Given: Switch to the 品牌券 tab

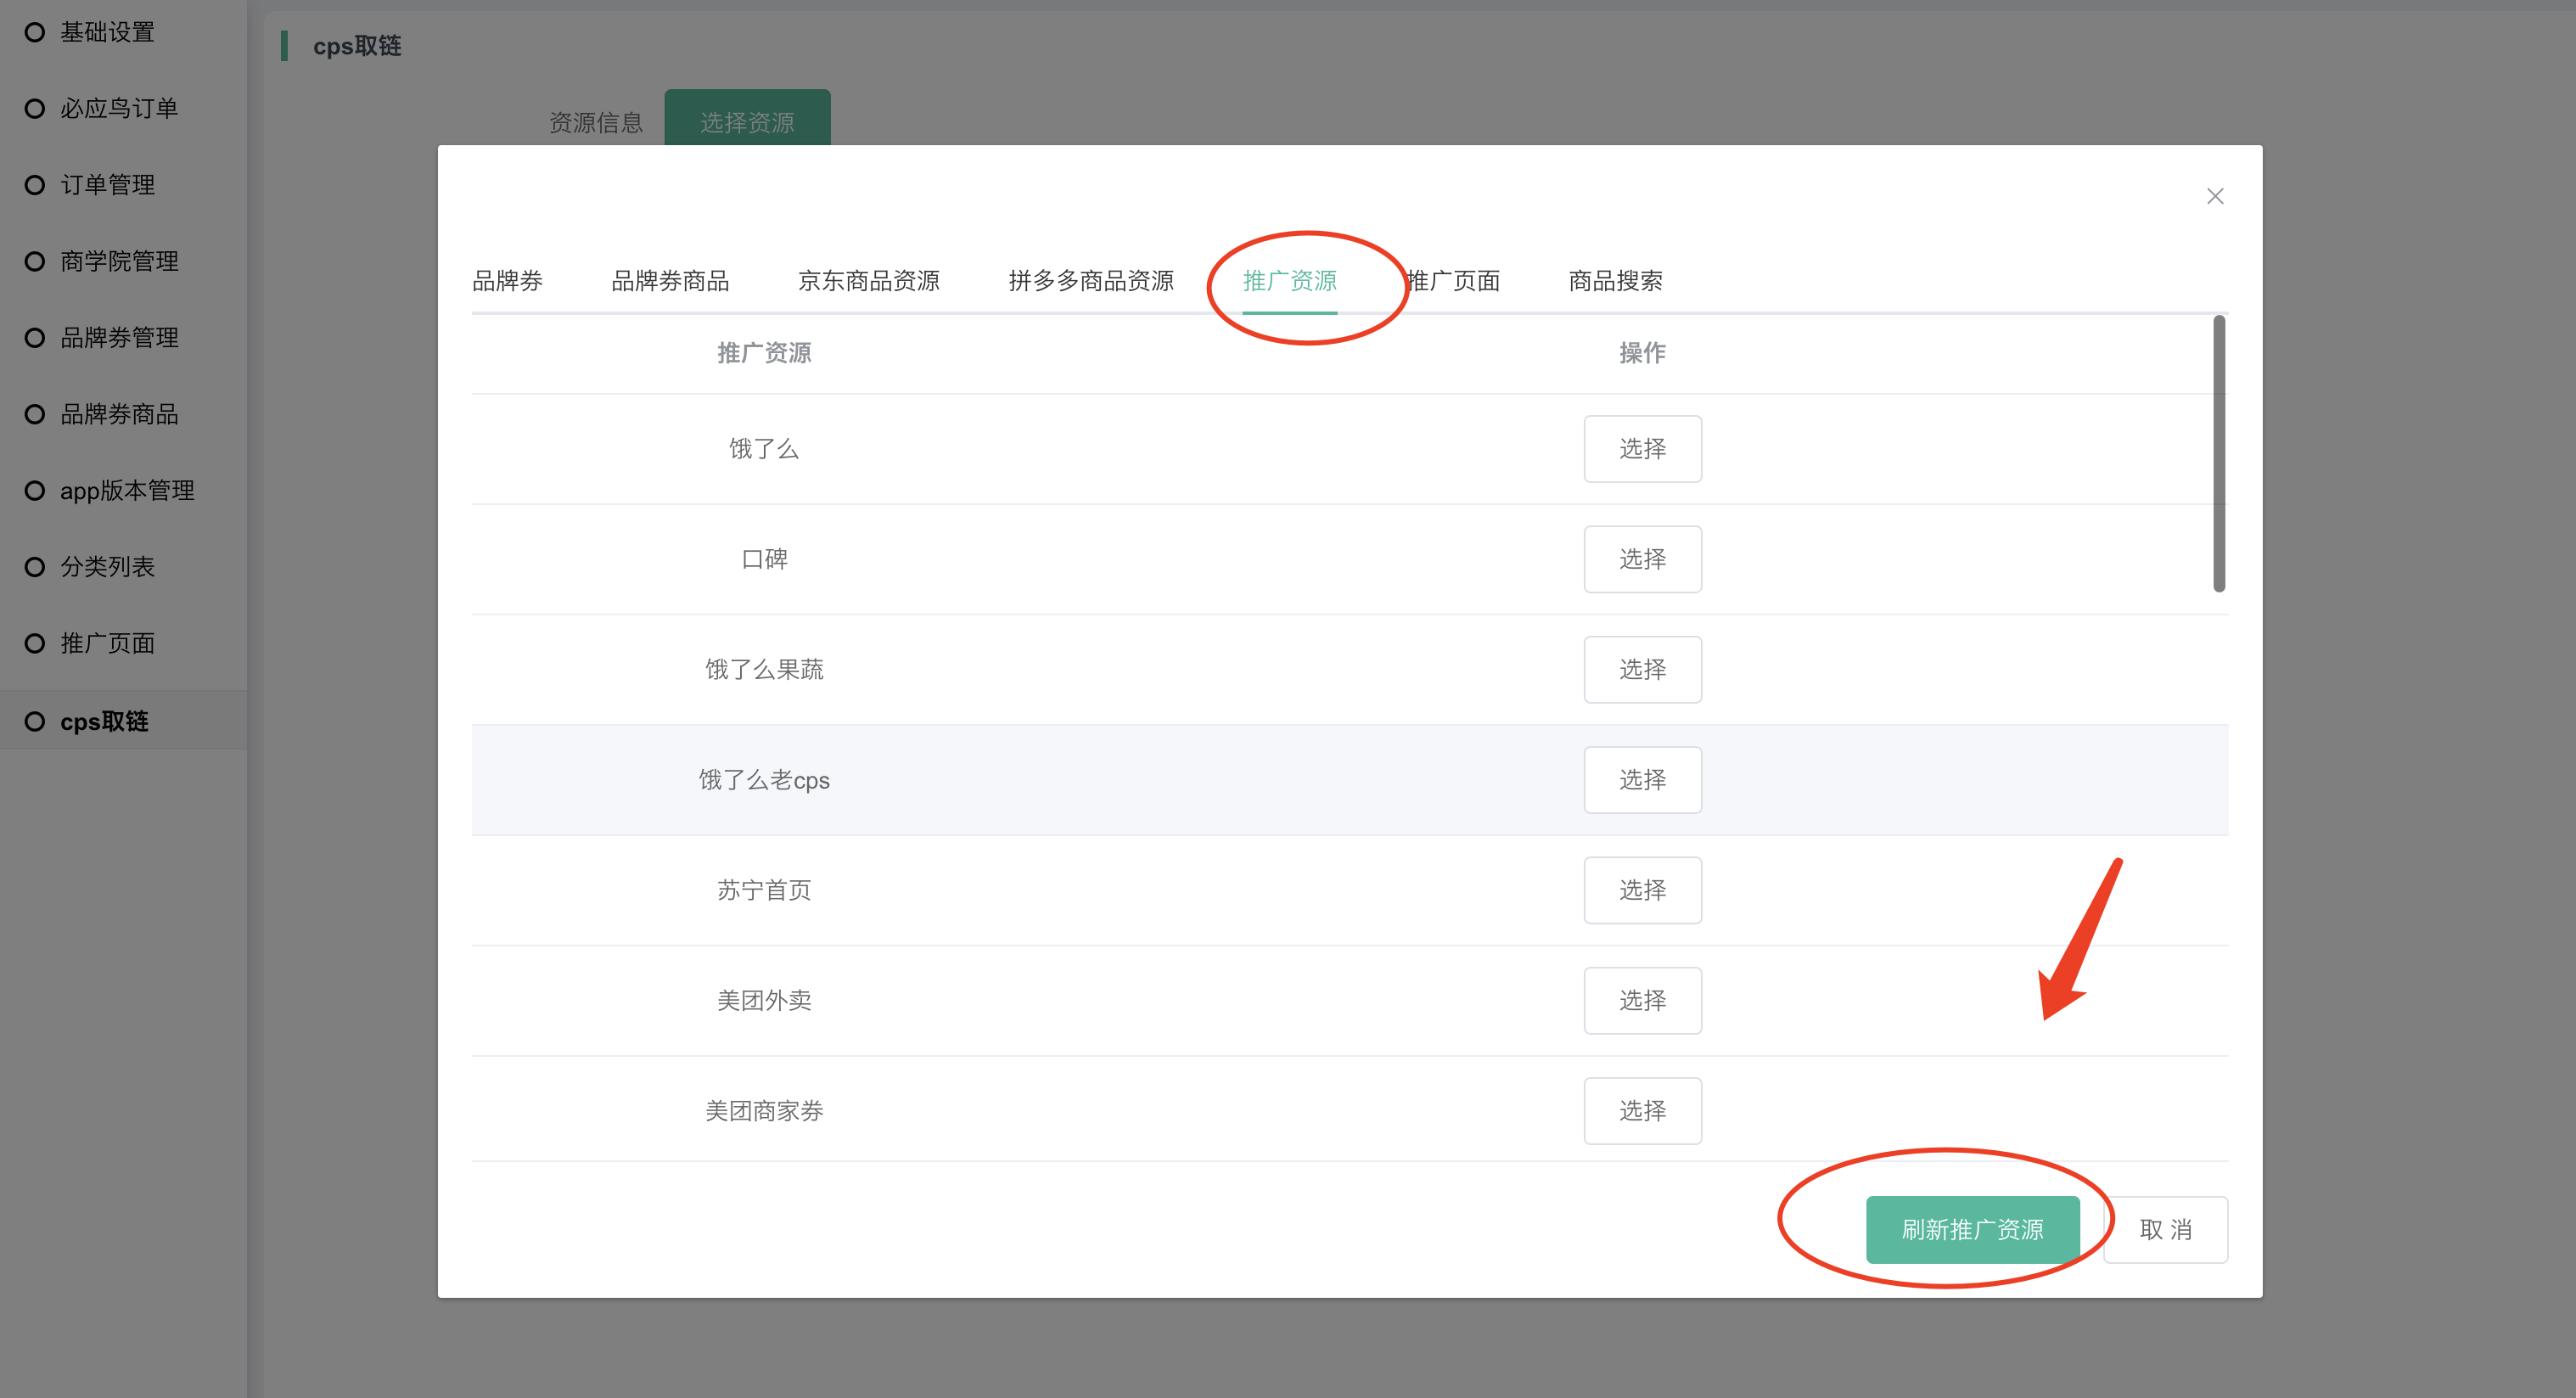Looking at the screenshot, I should tap(507, 281).
